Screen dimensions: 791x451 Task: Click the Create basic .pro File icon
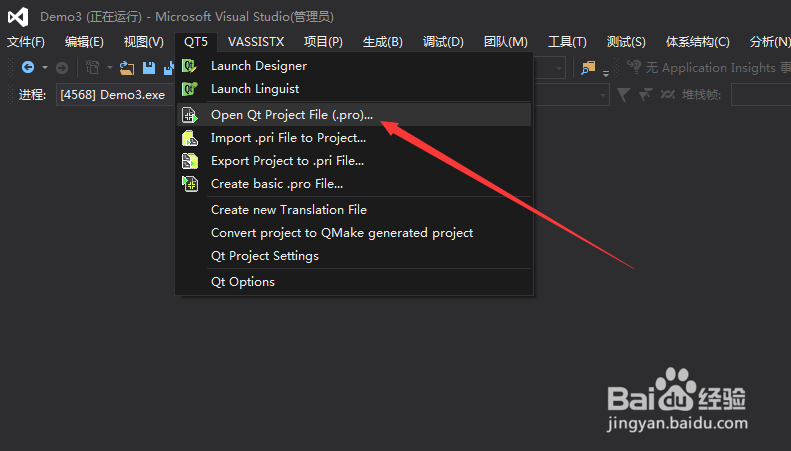[190, 184]
